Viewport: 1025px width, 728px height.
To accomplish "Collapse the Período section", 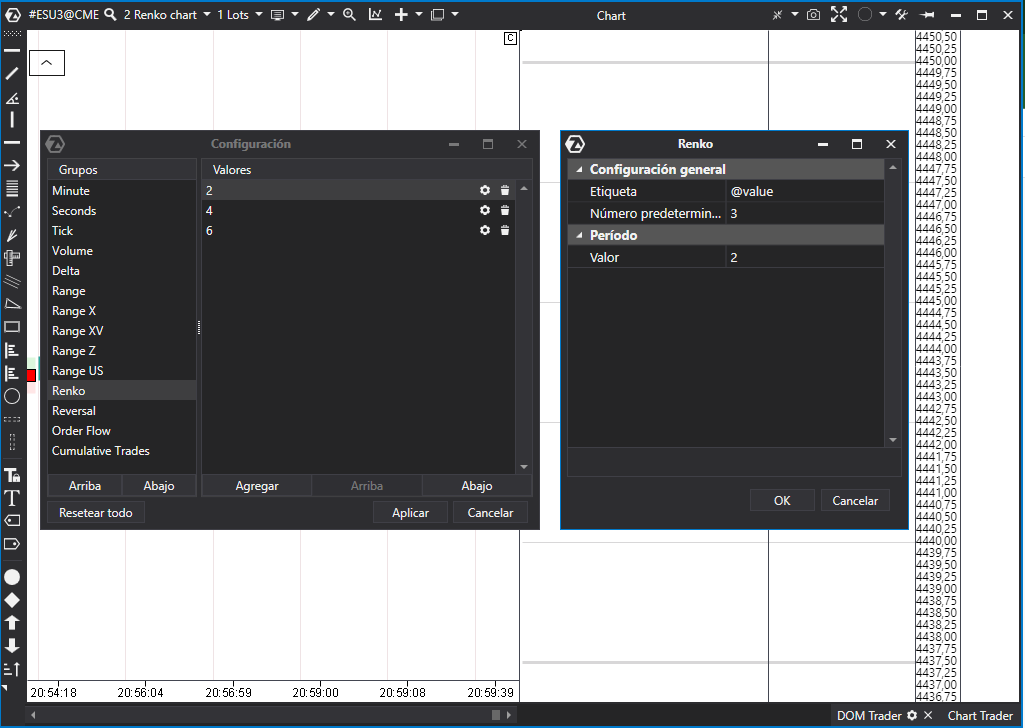I will point(578,236).
